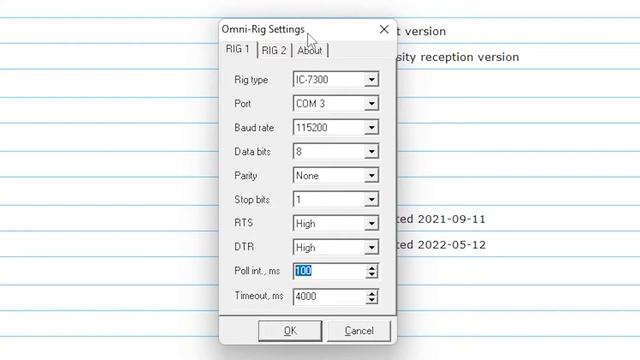Decrease the Poll int. value with down arrow
640x360 pixels.
[x=371, y=275]
